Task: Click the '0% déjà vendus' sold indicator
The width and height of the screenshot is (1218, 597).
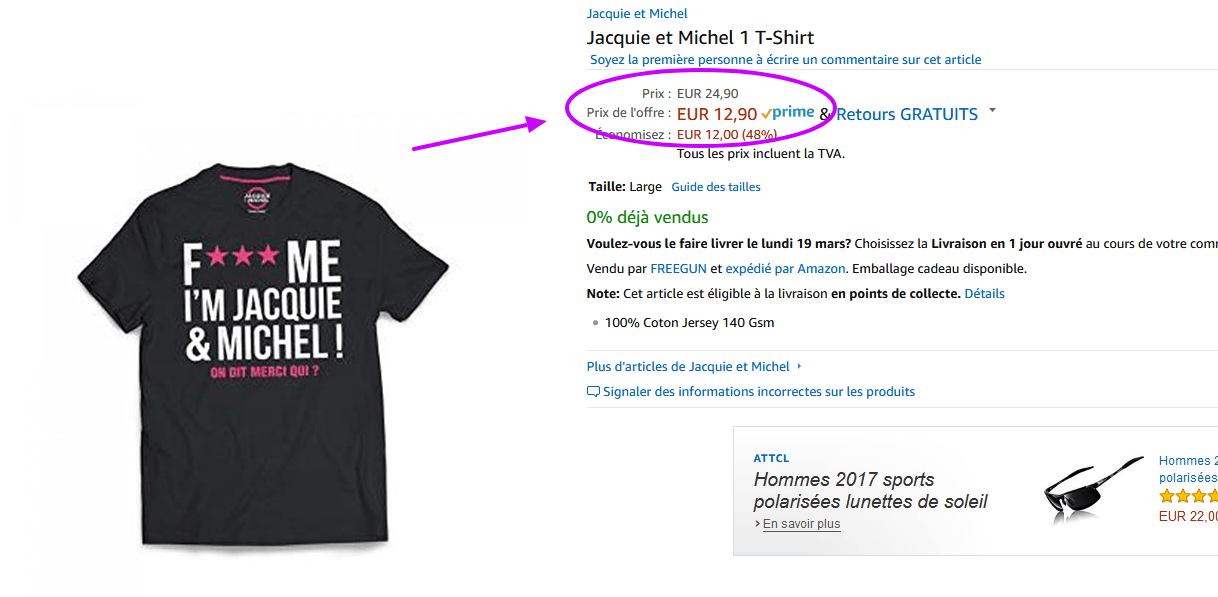Action: (x=645, y=217)
